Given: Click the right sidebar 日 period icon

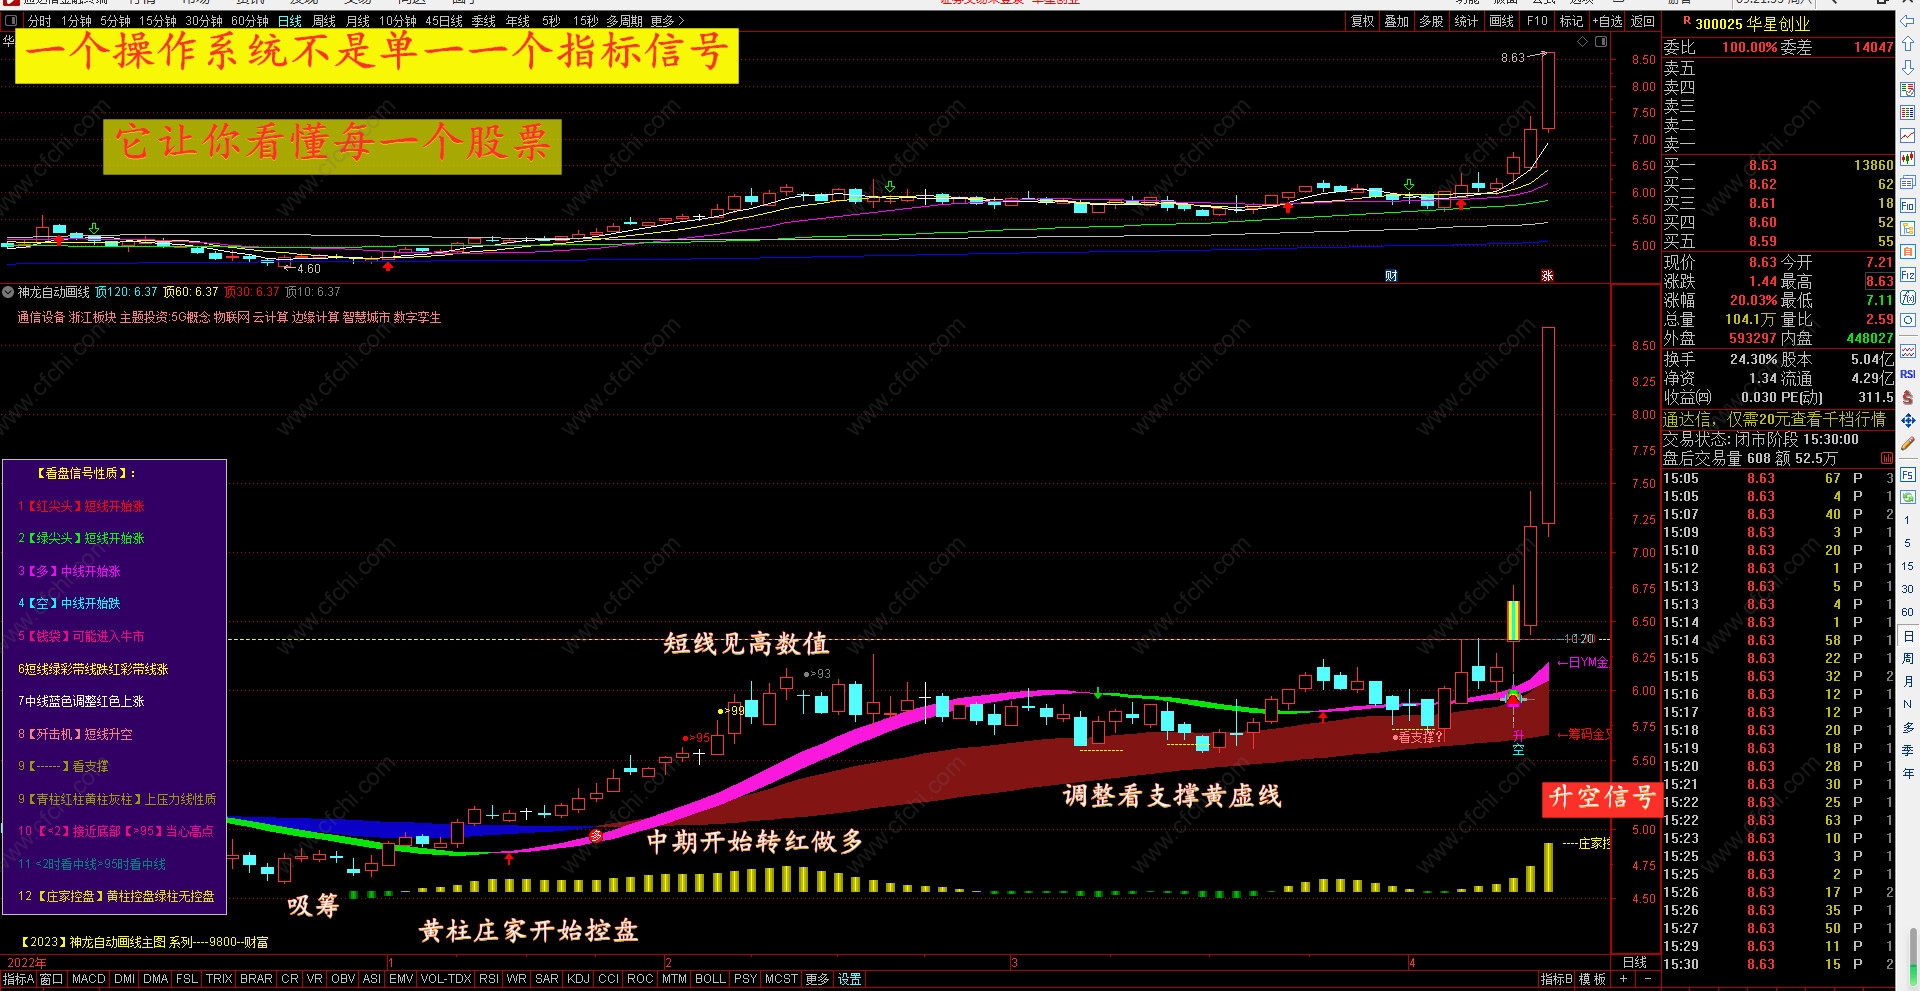Looking at the screenshot, I should click(1907, 636).
